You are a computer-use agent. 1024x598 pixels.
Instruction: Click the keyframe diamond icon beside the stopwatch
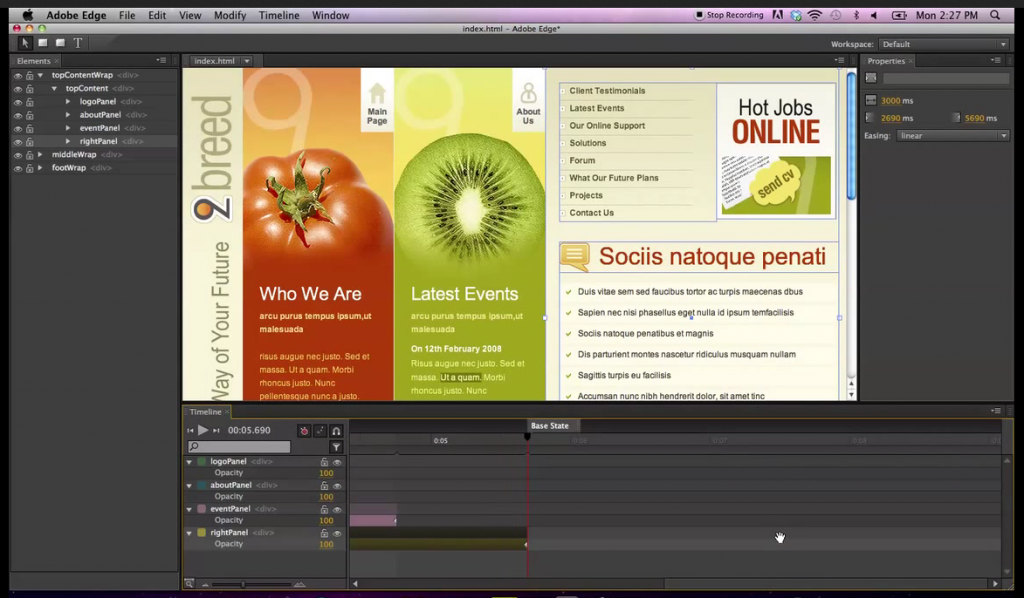point(320,431)
